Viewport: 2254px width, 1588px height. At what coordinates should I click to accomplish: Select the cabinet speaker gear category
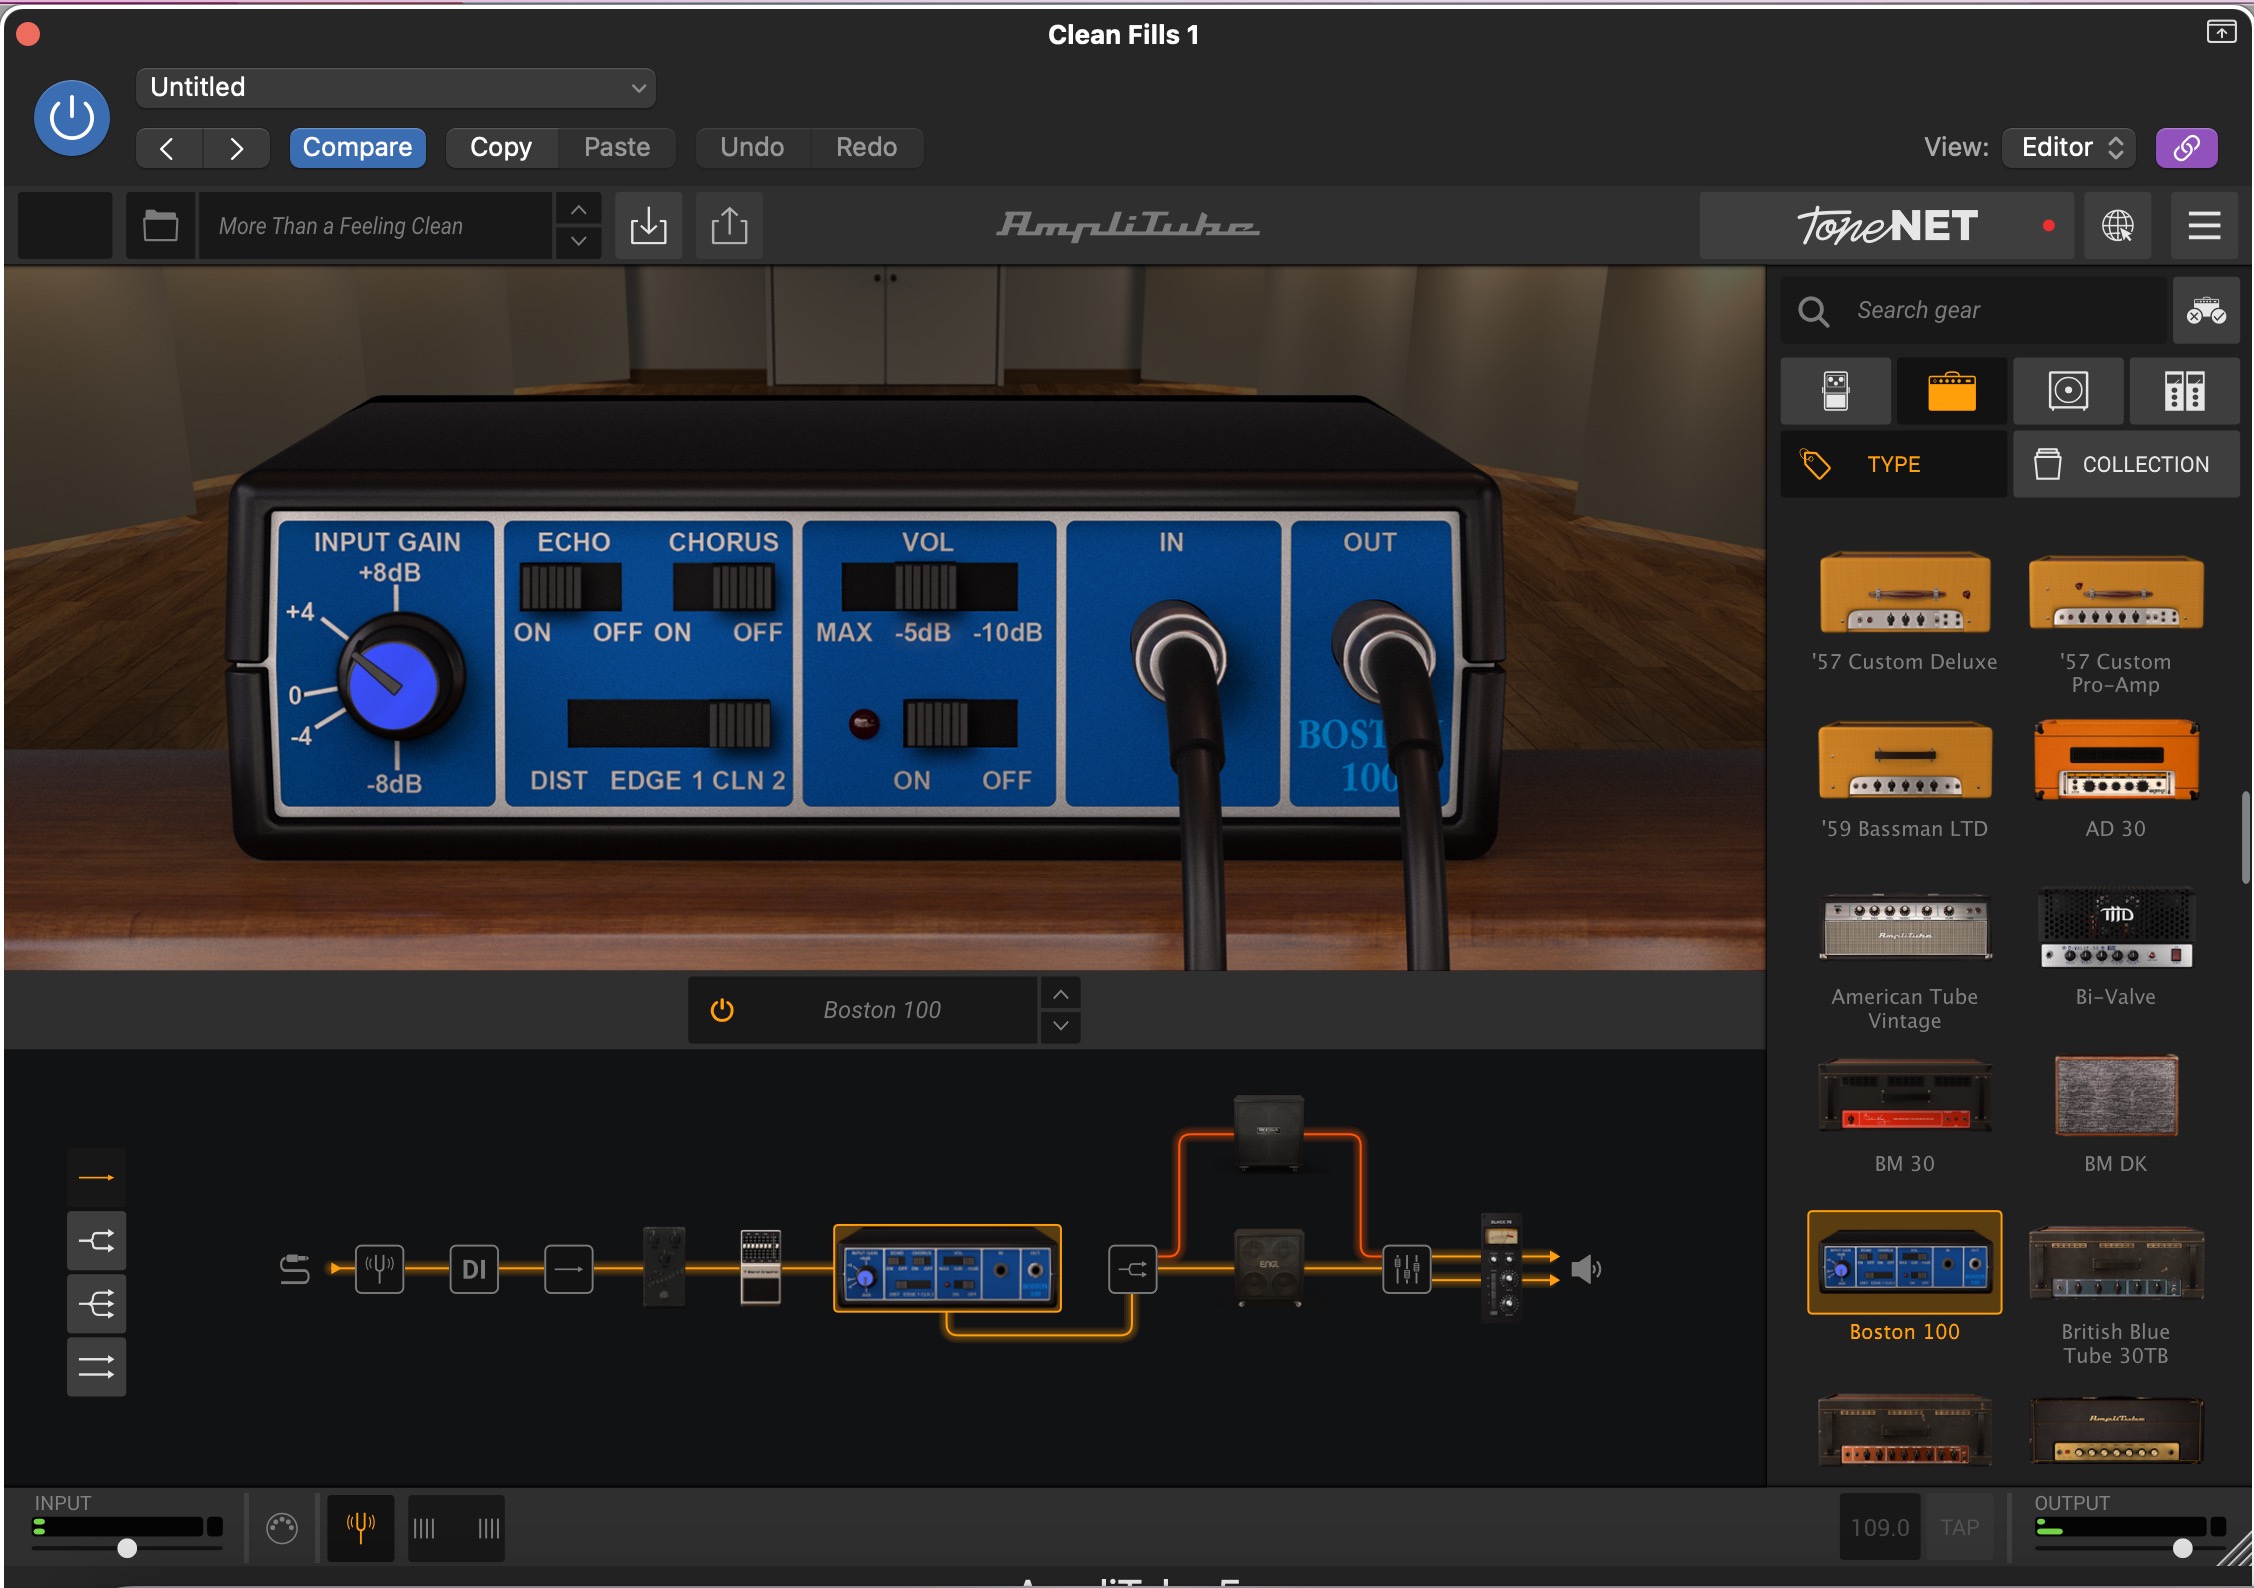click(x=2068, y=391)
